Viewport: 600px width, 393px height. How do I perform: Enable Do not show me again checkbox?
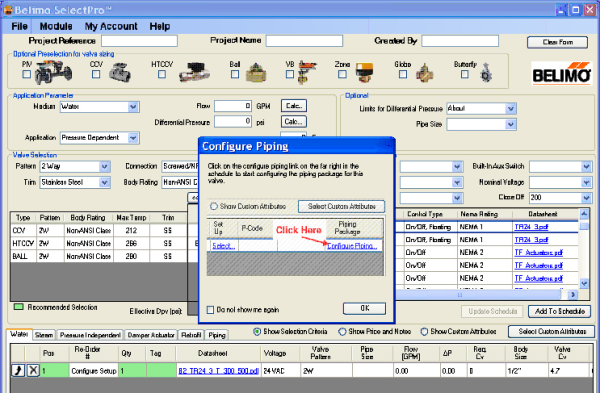(210, 310)
